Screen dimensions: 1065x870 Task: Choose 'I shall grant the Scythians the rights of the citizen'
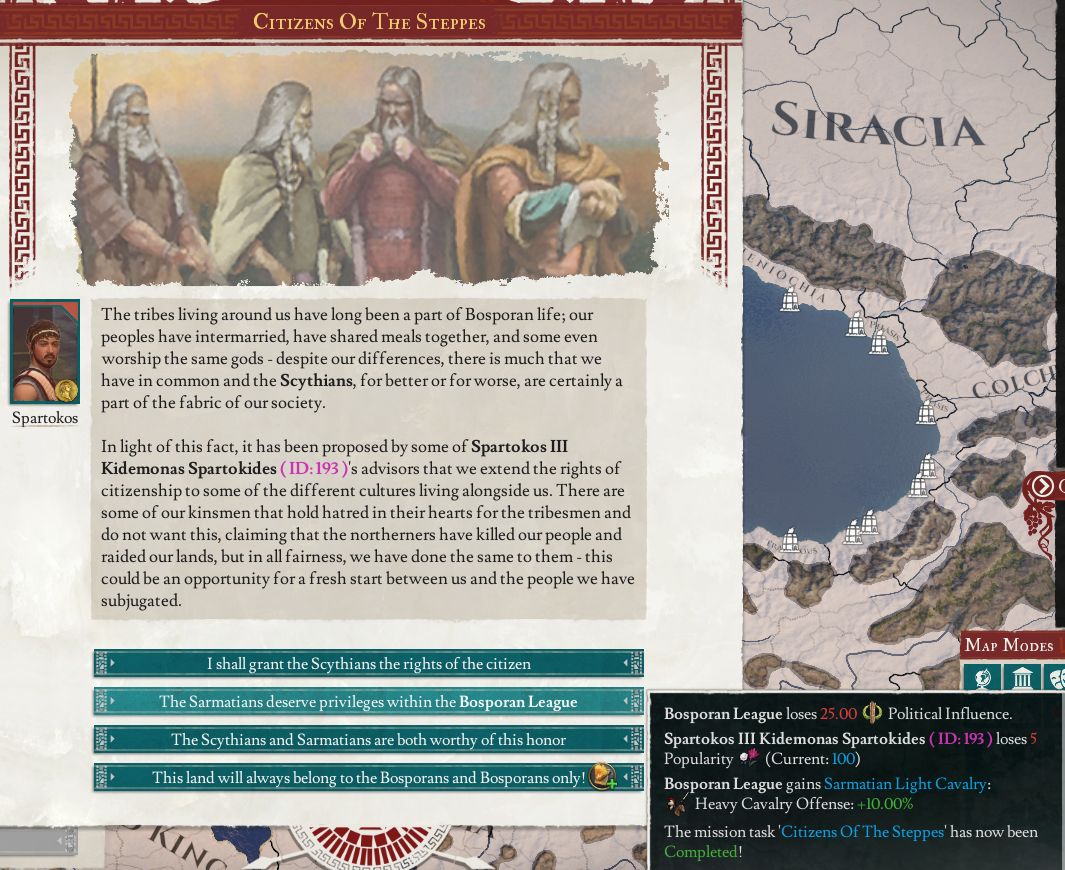pyautogui.click(x=368, y=664)
